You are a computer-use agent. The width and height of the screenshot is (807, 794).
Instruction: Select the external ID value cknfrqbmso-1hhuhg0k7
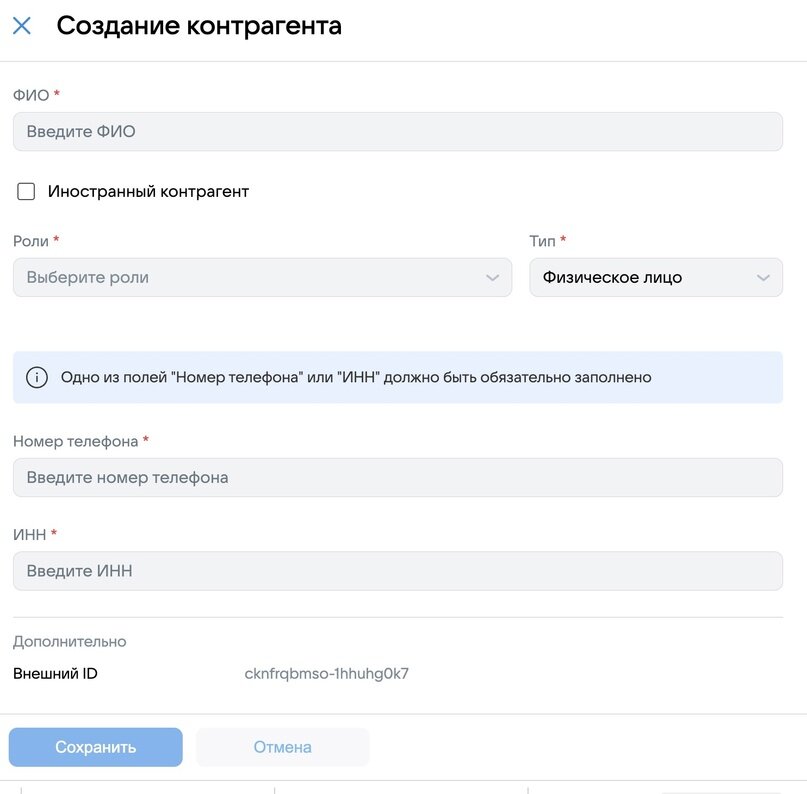pos(327,674)
